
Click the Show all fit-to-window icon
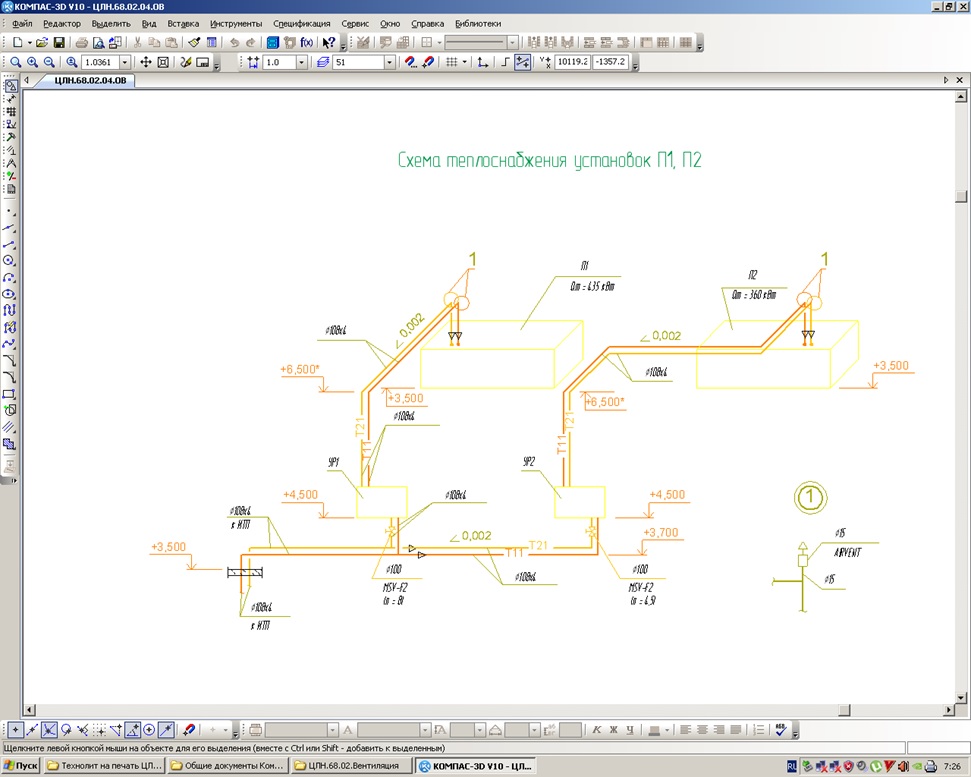[163, 63]
